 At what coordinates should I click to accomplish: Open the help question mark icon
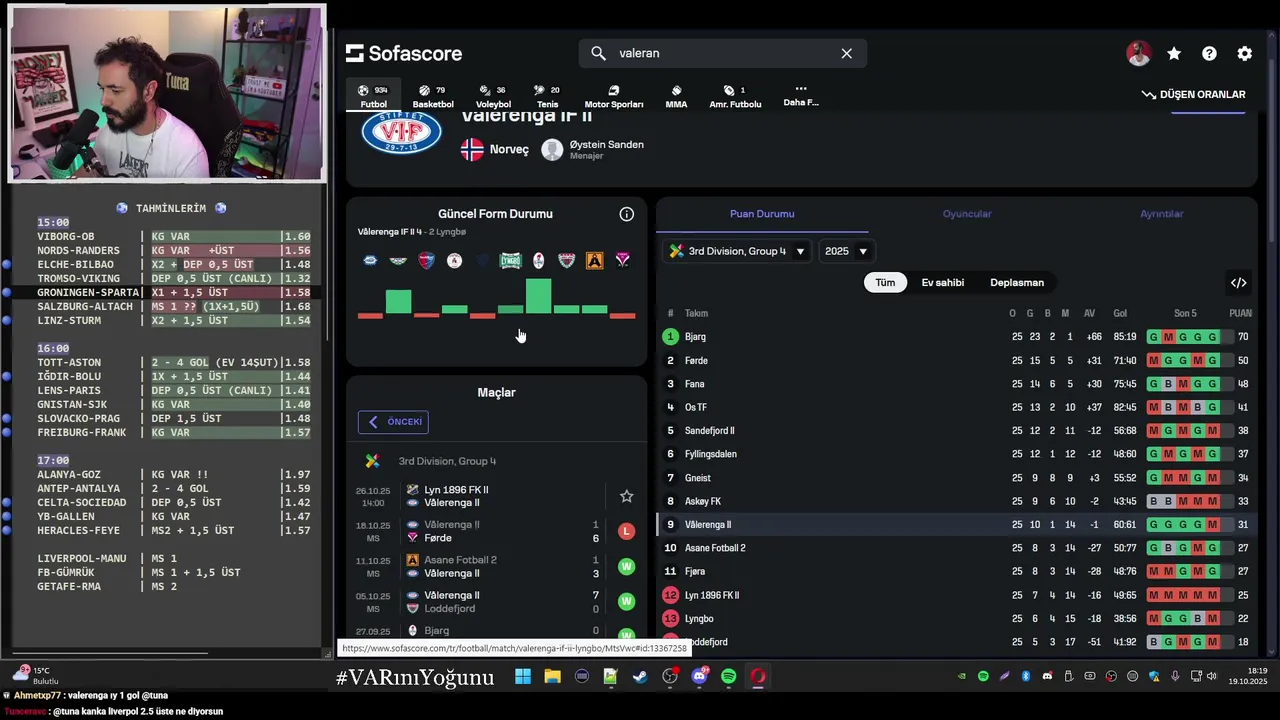pyautogui.click(x=1209, y=54)
